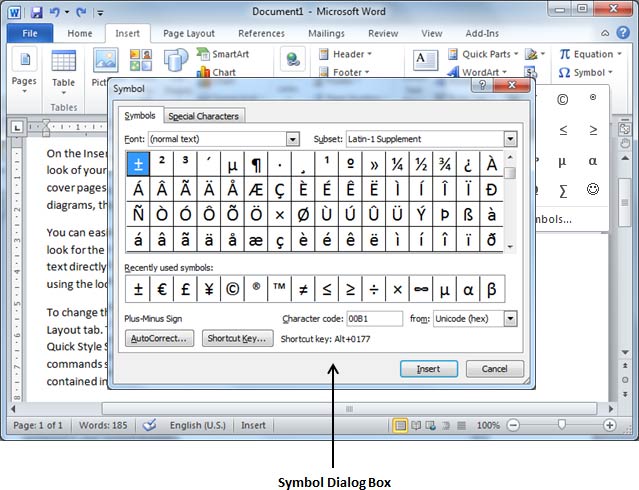Expand the Font dropdown in Symbol dialog
639x490 pixels.
(293, 139)
